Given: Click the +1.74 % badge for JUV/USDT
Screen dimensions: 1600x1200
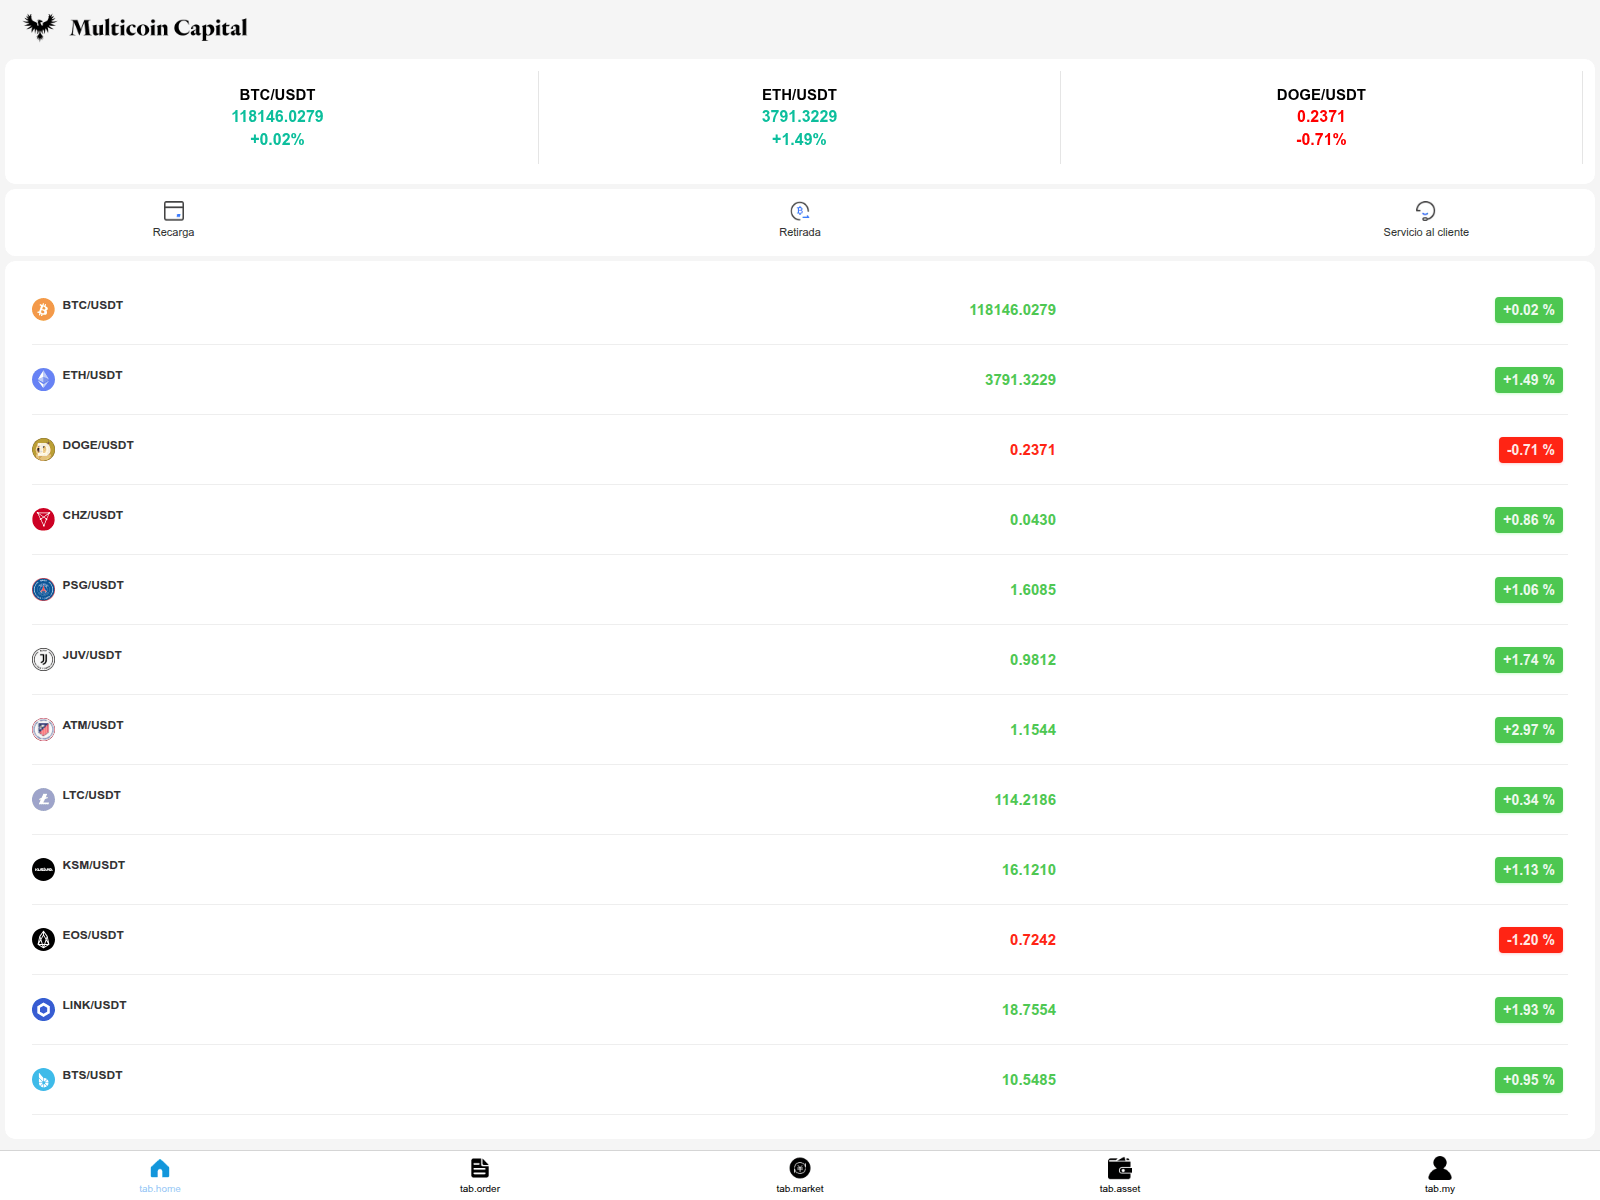Looking at the screenshot, I should coord(1529,660).
